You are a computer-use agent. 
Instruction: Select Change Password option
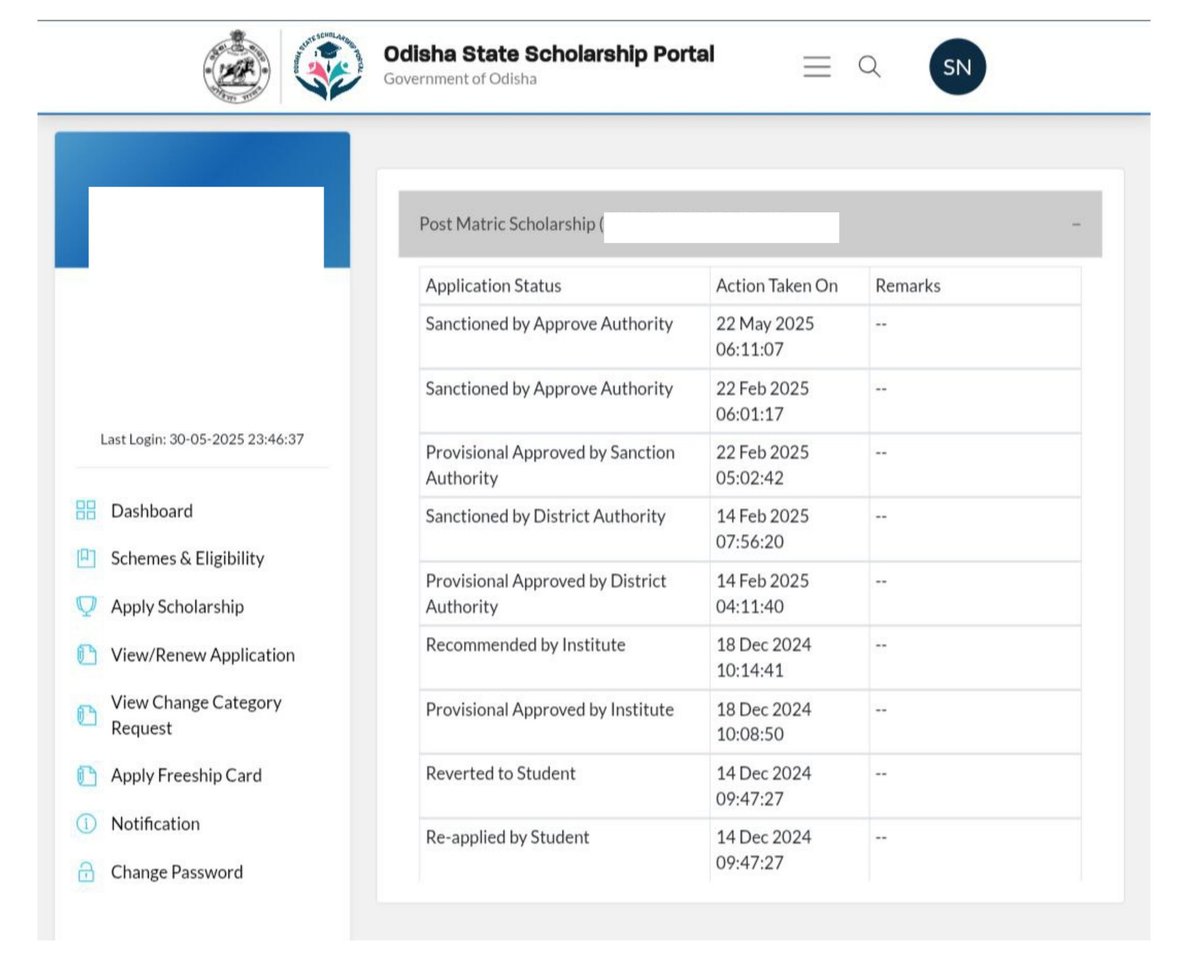pos(177,872)
